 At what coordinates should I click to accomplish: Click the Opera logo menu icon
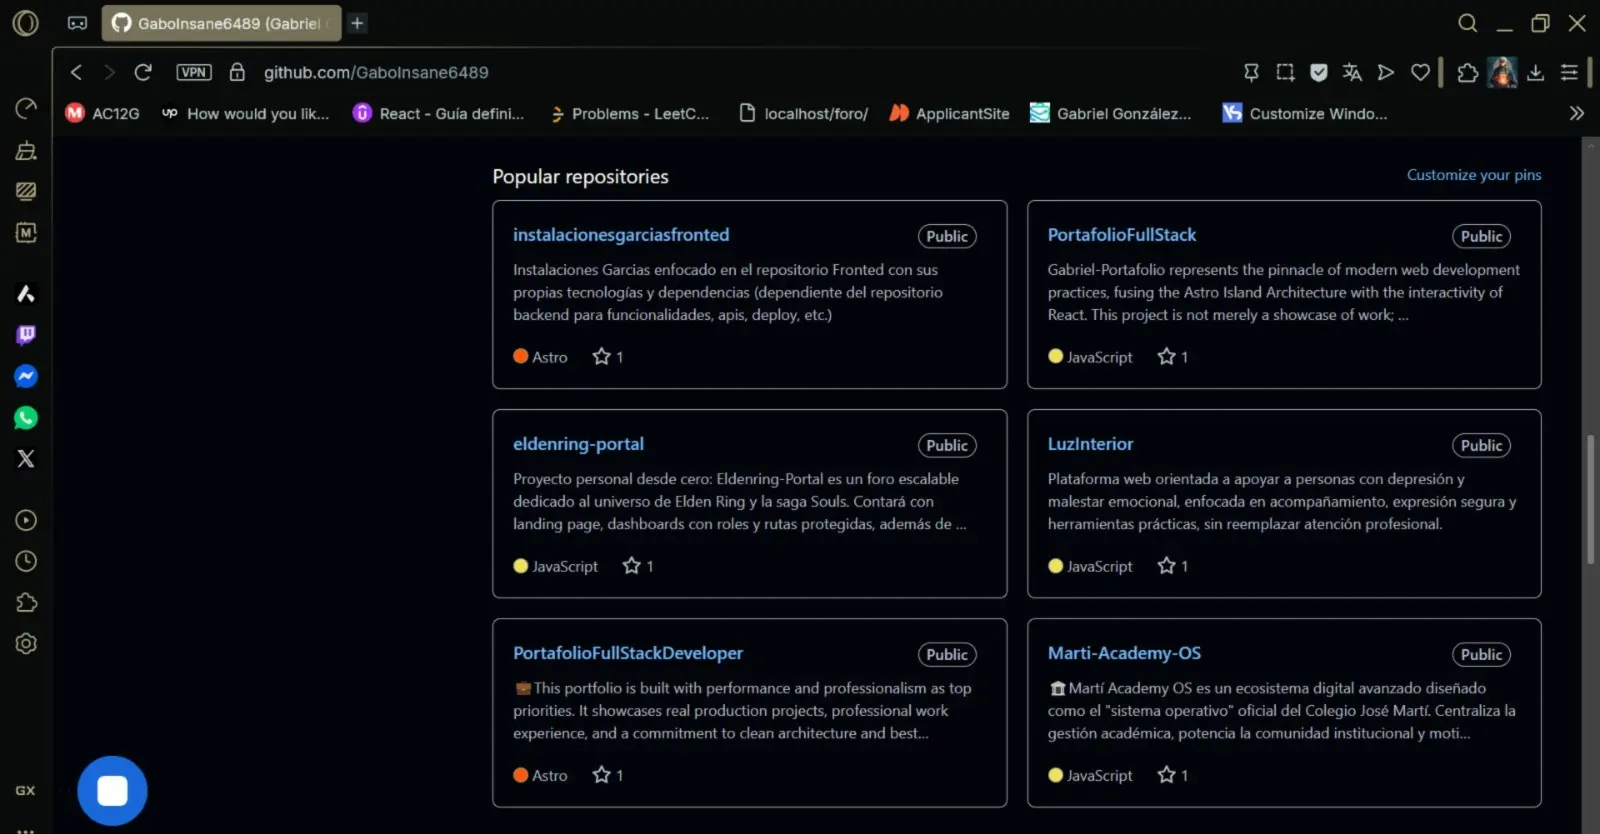tap(26, 23)
